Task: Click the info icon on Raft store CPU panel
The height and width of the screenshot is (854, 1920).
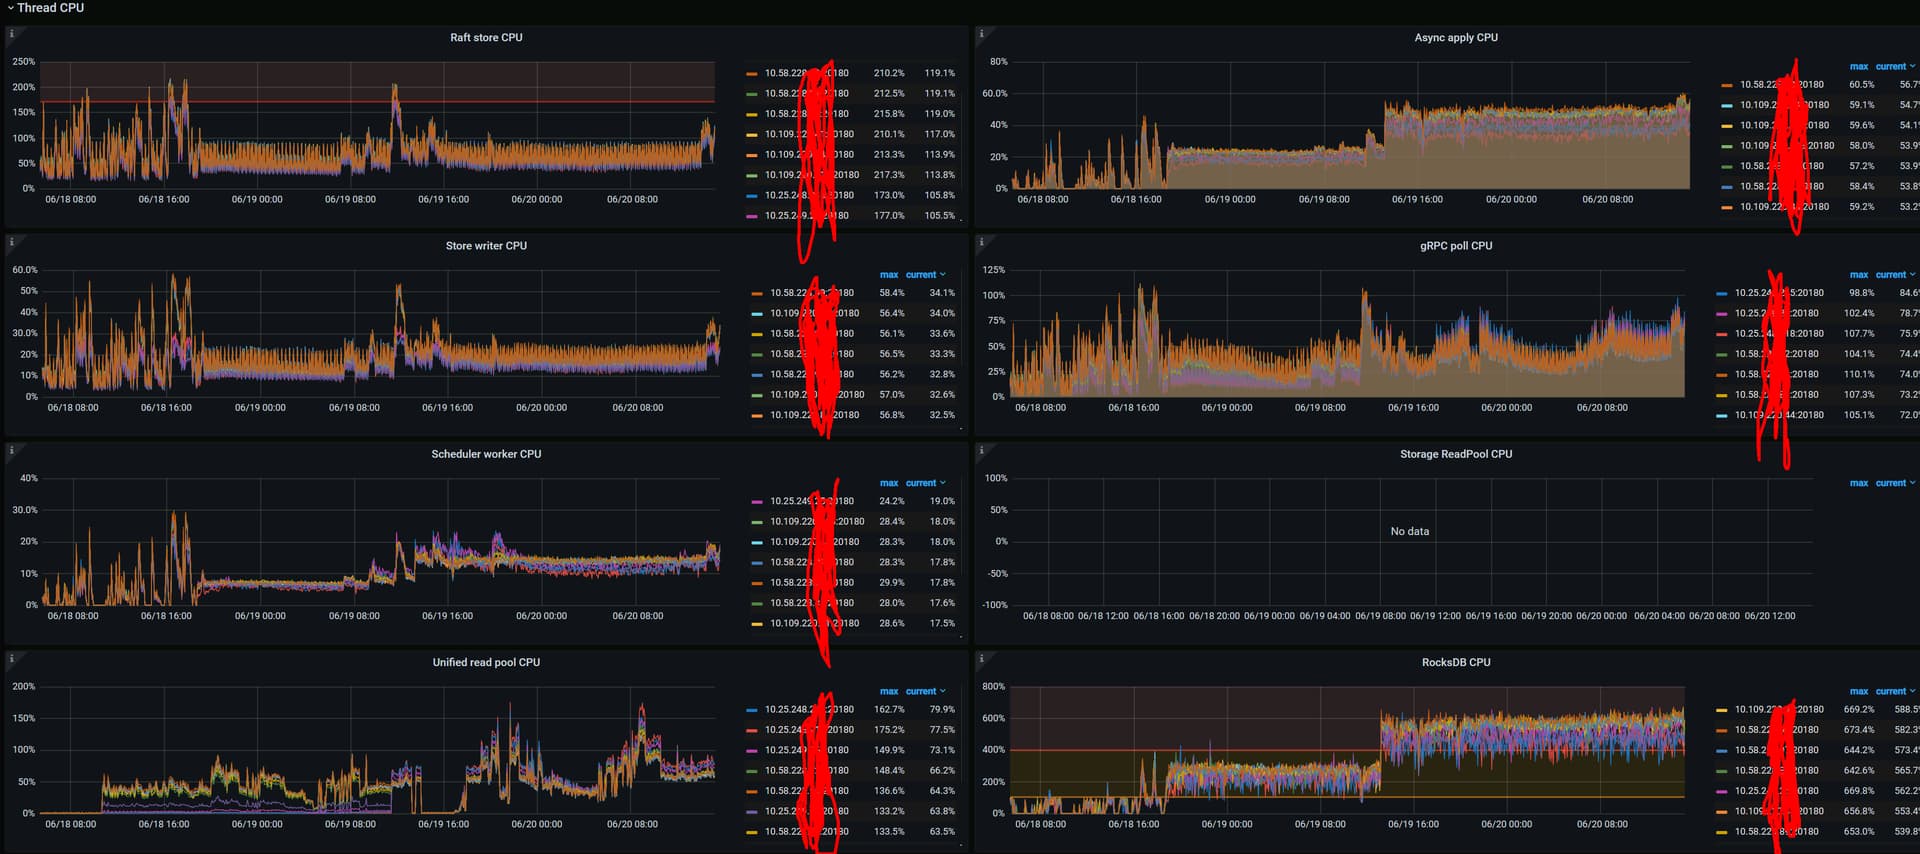Action: pos(11,34)
